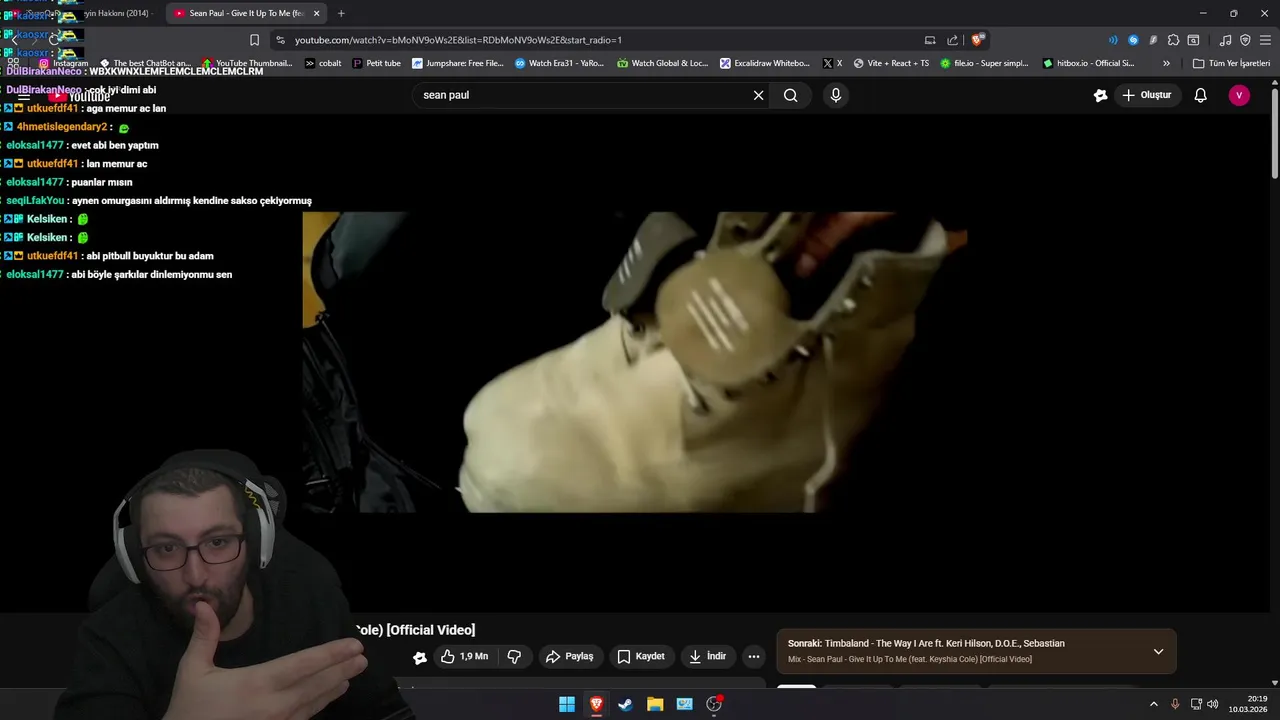Click the share page icon in address bar
The width and height of the screenshot is (1280, 720).
click(x=952, y=40)
